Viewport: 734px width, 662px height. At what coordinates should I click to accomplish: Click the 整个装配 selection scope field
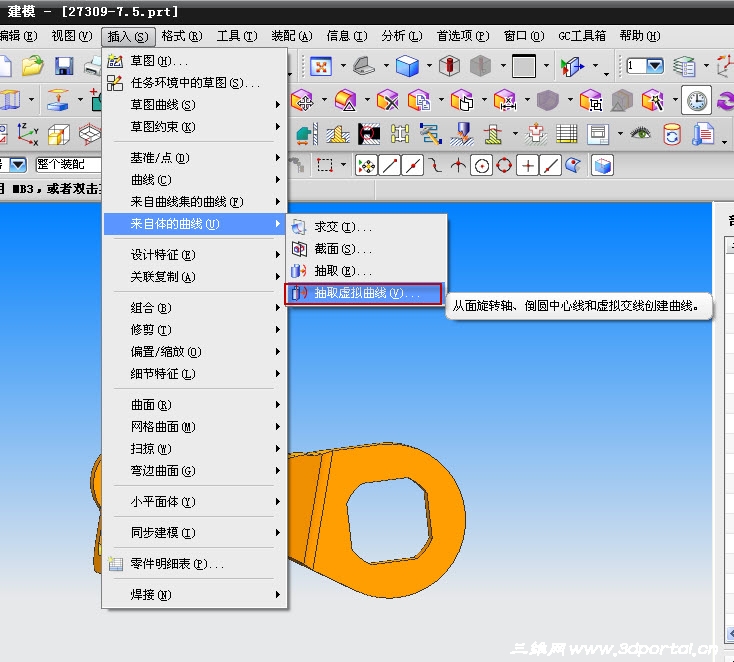click(x=68, y=165)
